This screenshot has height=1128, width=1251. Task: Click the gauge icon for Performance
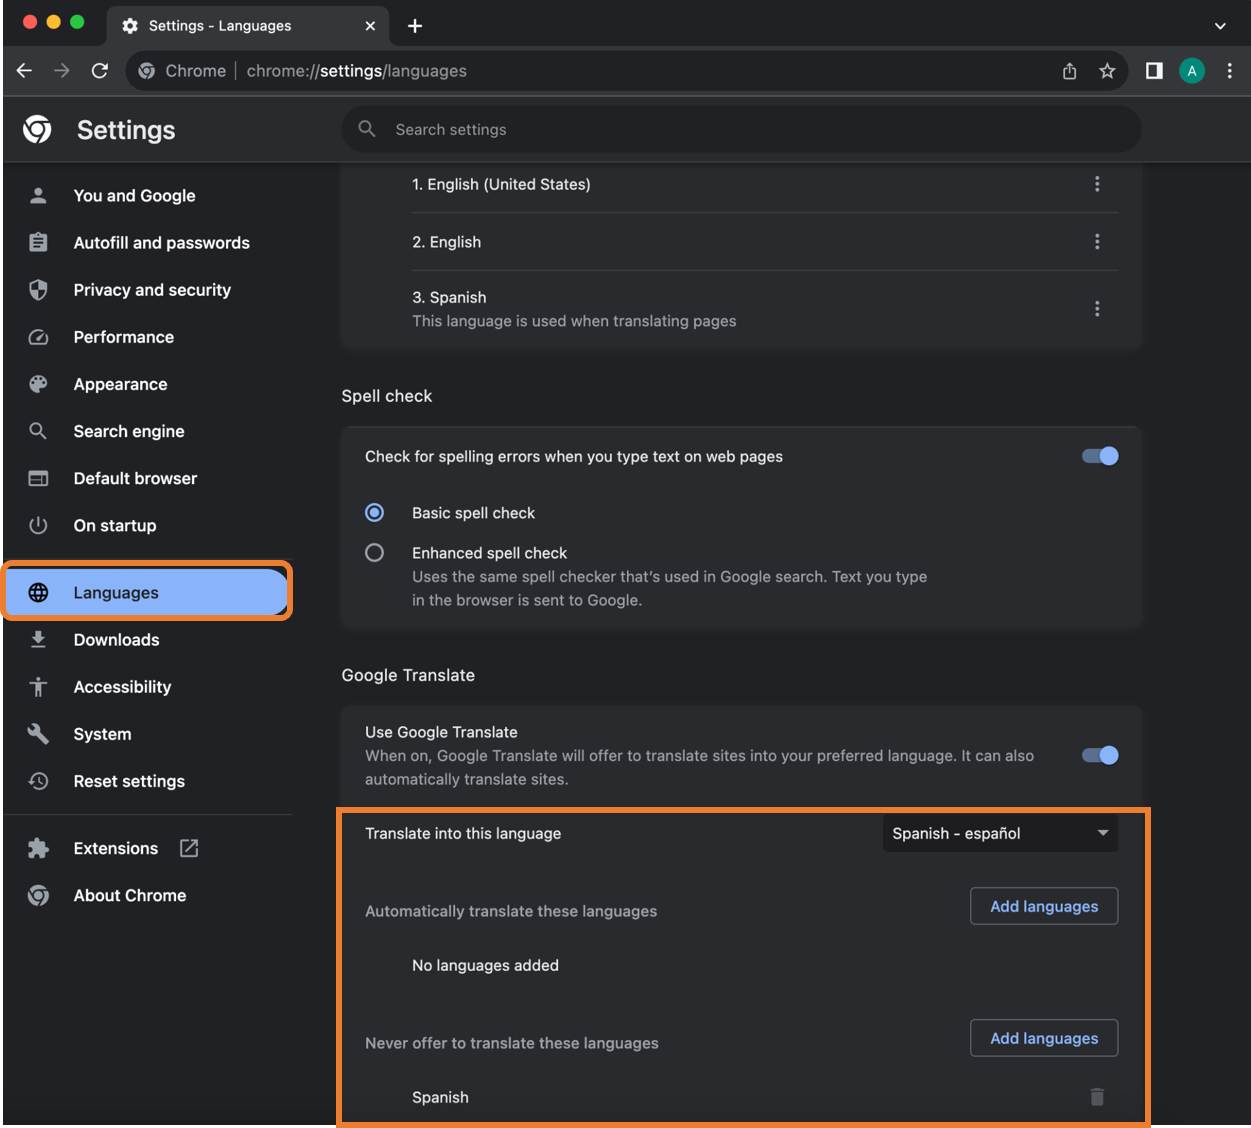click(x=38, y=337)
